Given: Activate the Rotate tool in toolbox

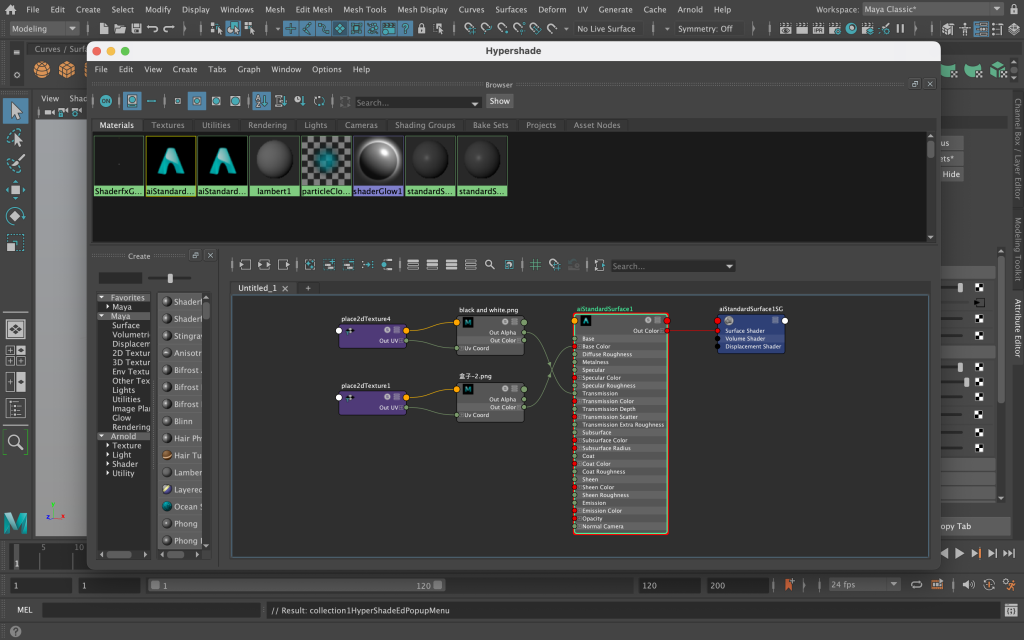Looking at the screenshot, I should pos(15,216).
